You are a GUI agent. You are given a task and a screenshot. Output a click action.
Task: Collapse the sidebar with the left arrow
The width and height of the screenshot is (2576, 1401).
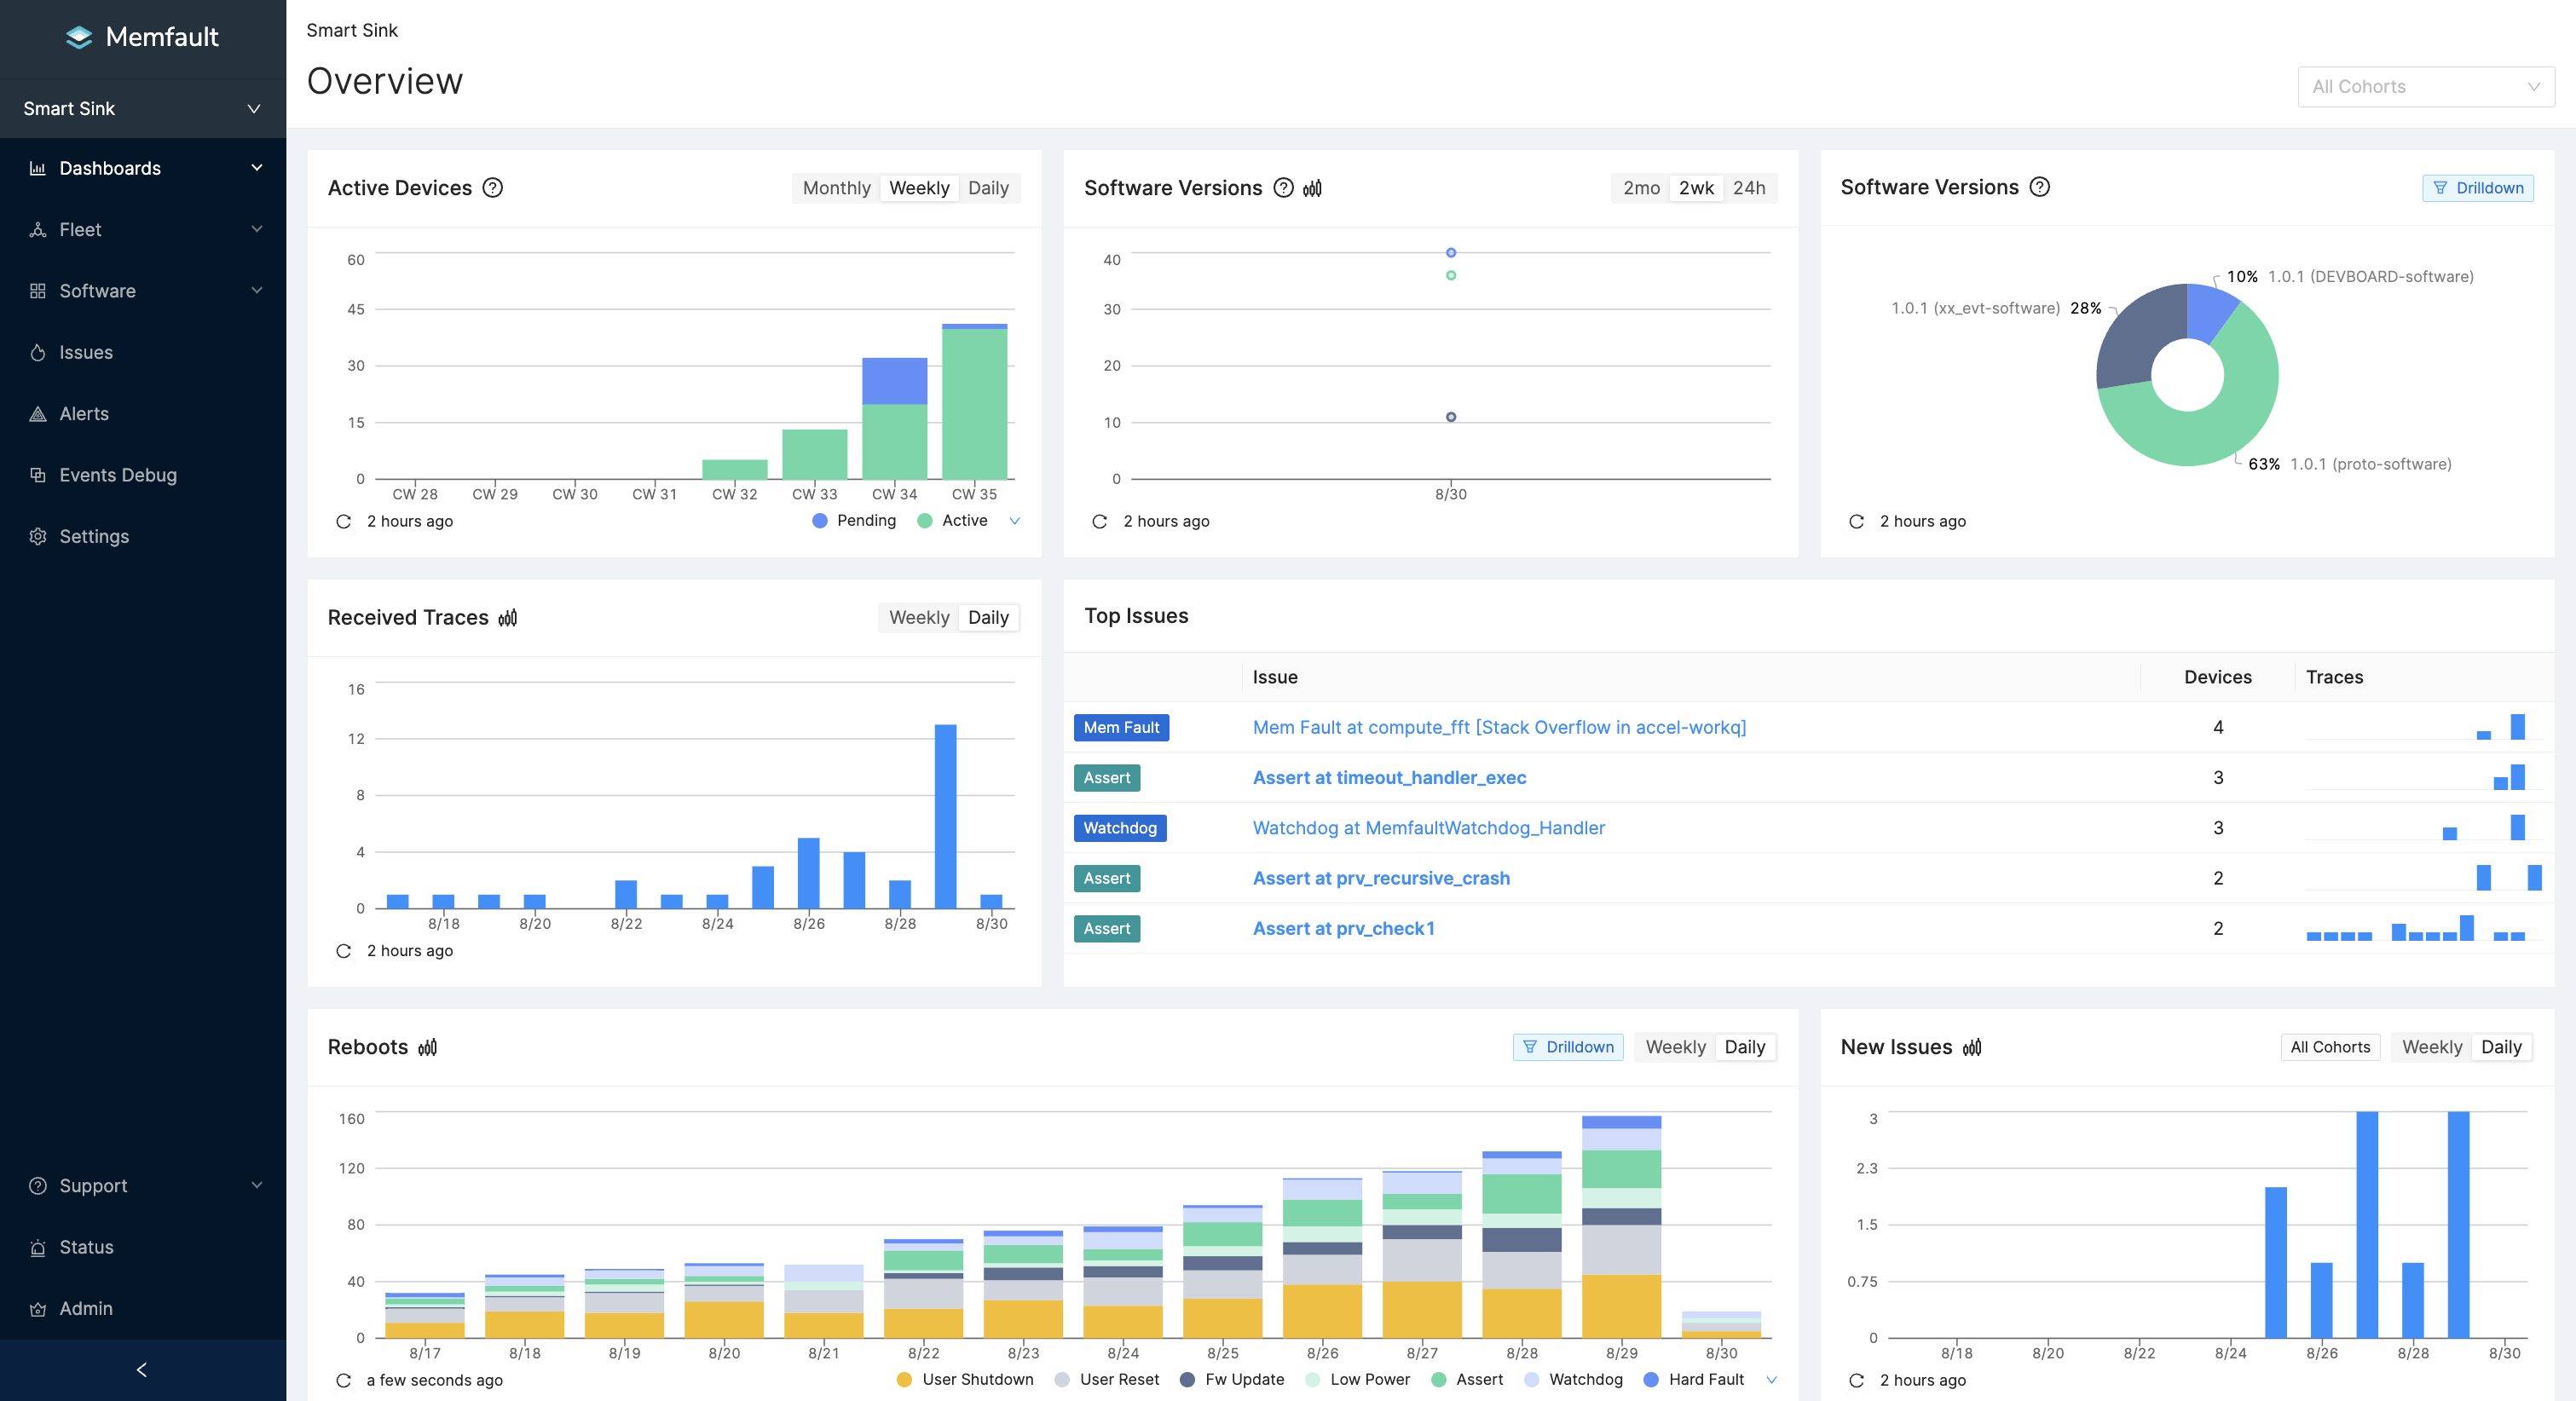(142, 1370)
